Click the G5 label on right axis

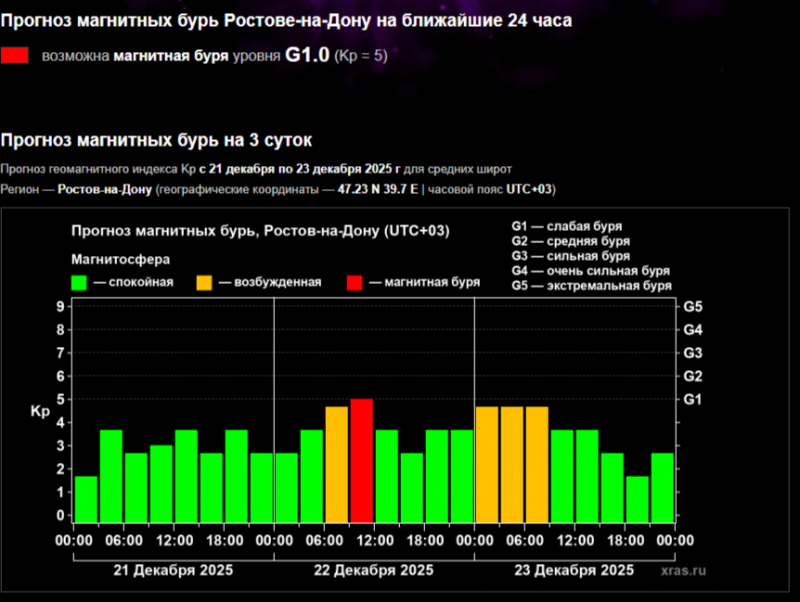tap(693, 306)
